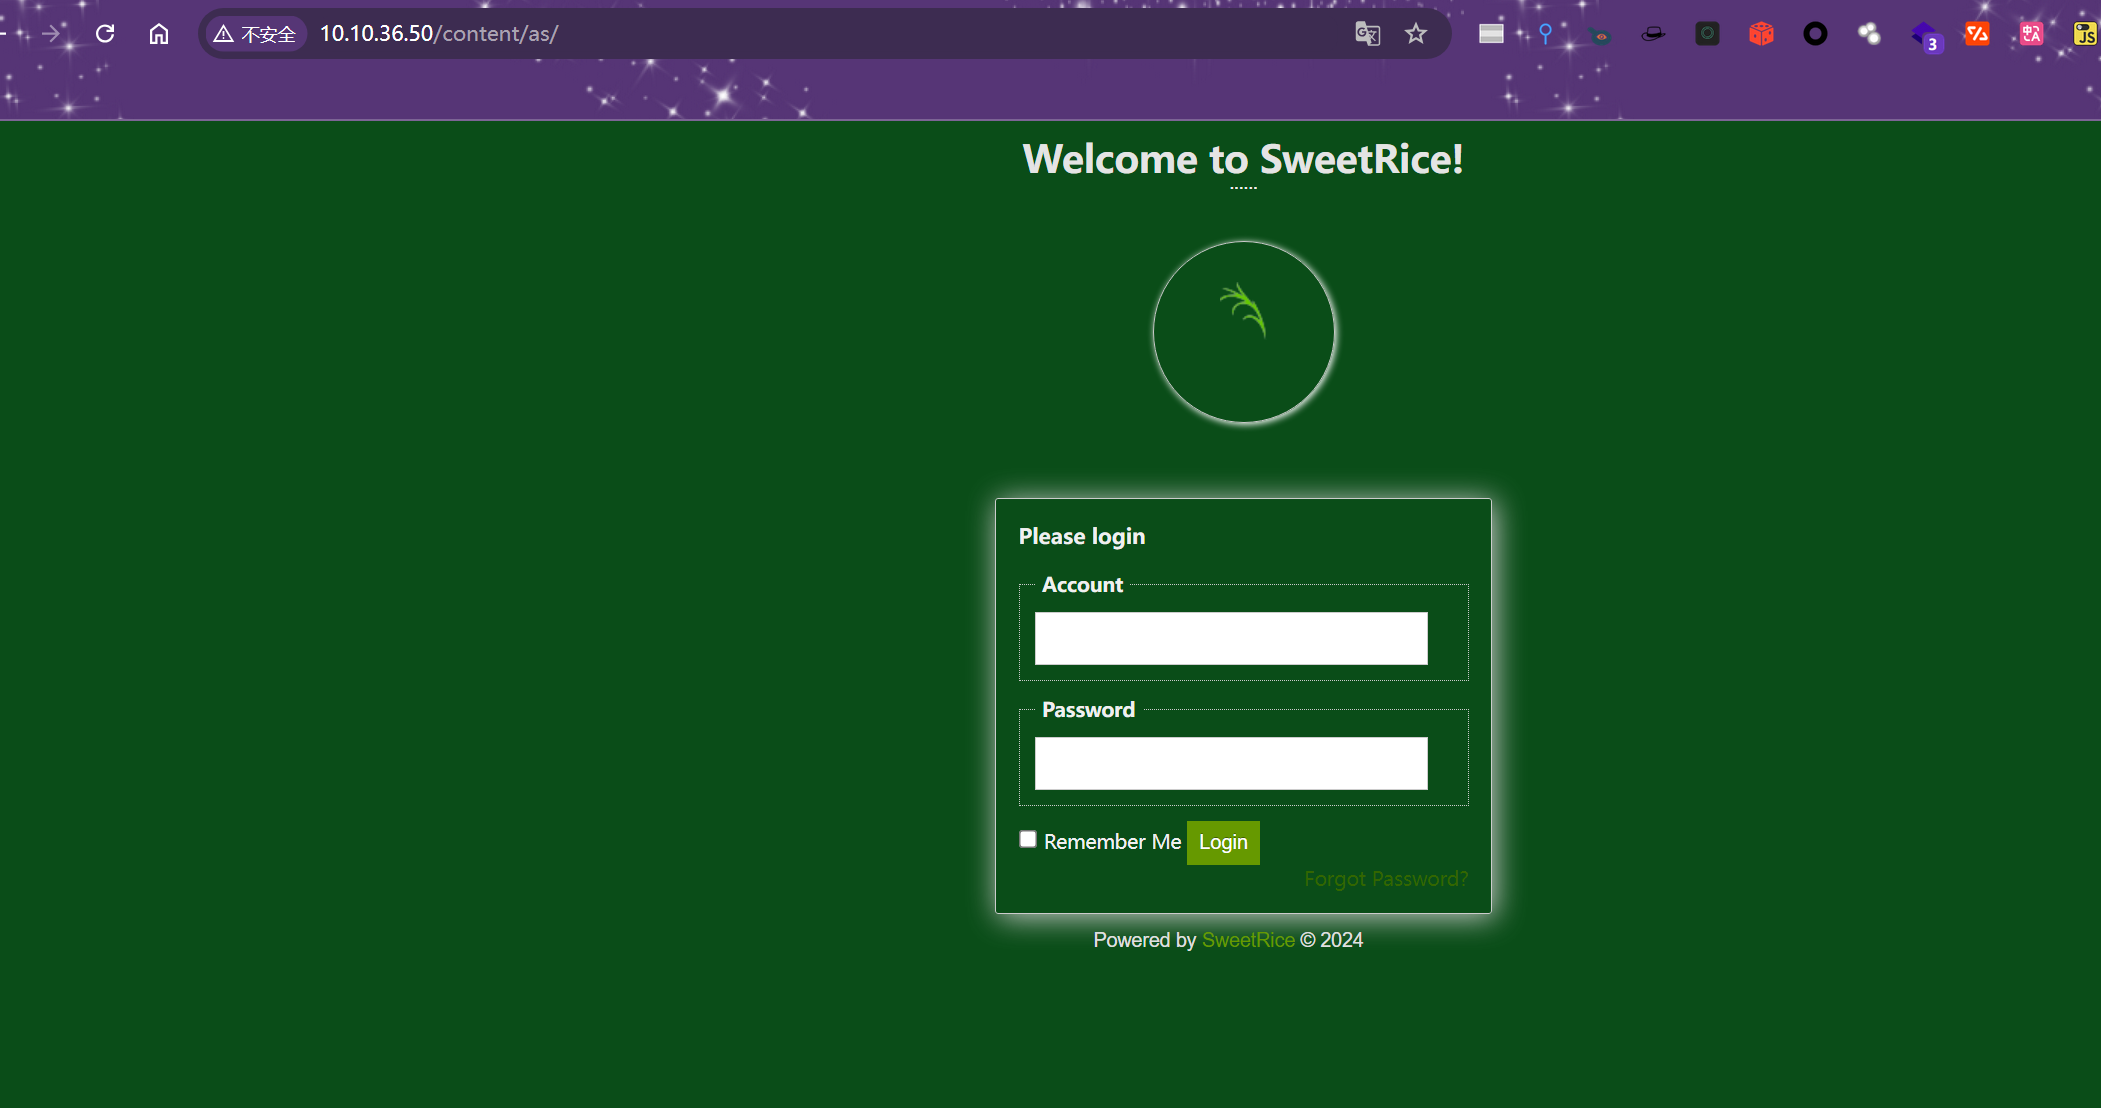Image resolution: width=2101 pixels, height=1108 pixels.
Task: Focus the Account input field
Action: point(1230,638)
